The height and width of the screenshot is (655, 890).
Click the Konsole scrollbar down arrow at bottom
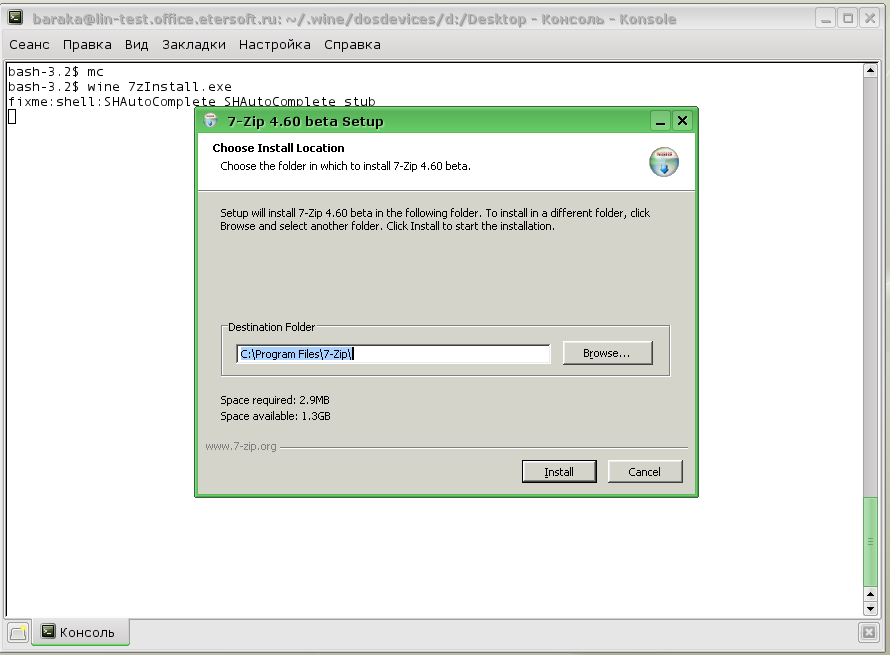pos(870,609)
